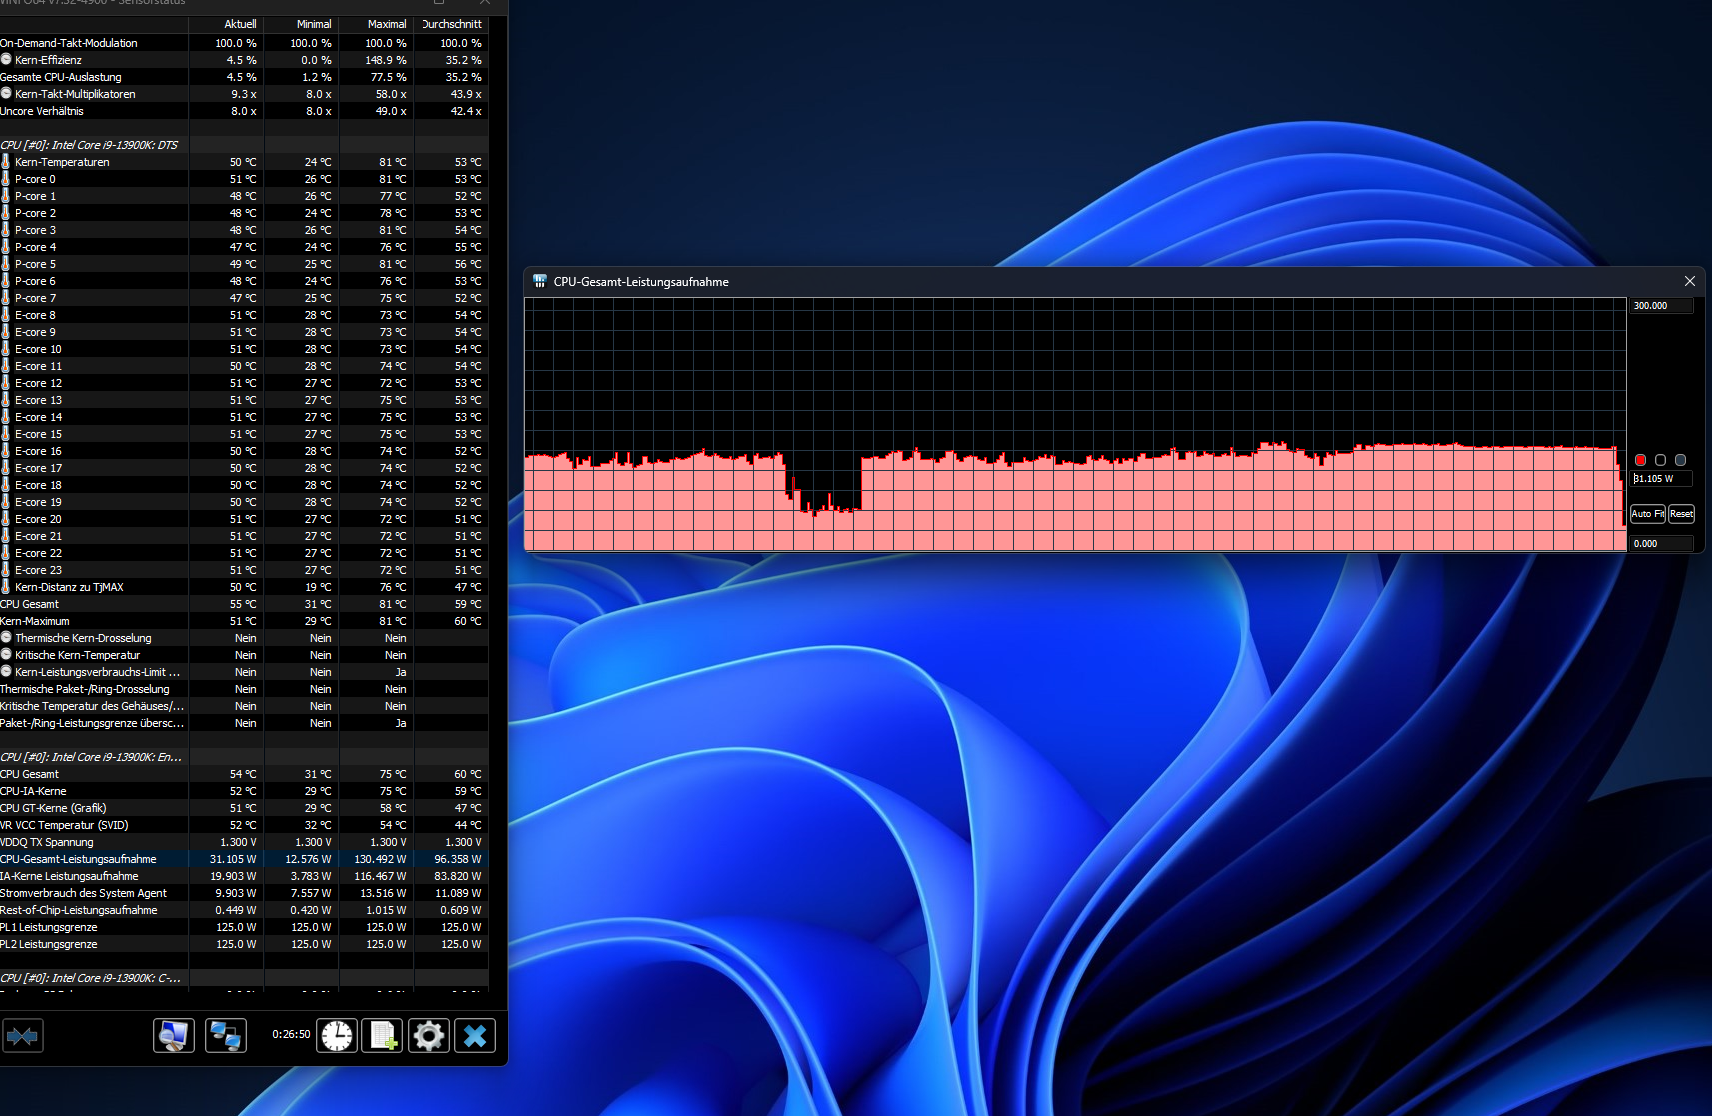
Task: Click the '96.358 W' average power value
Action: [x=458, y=859]
